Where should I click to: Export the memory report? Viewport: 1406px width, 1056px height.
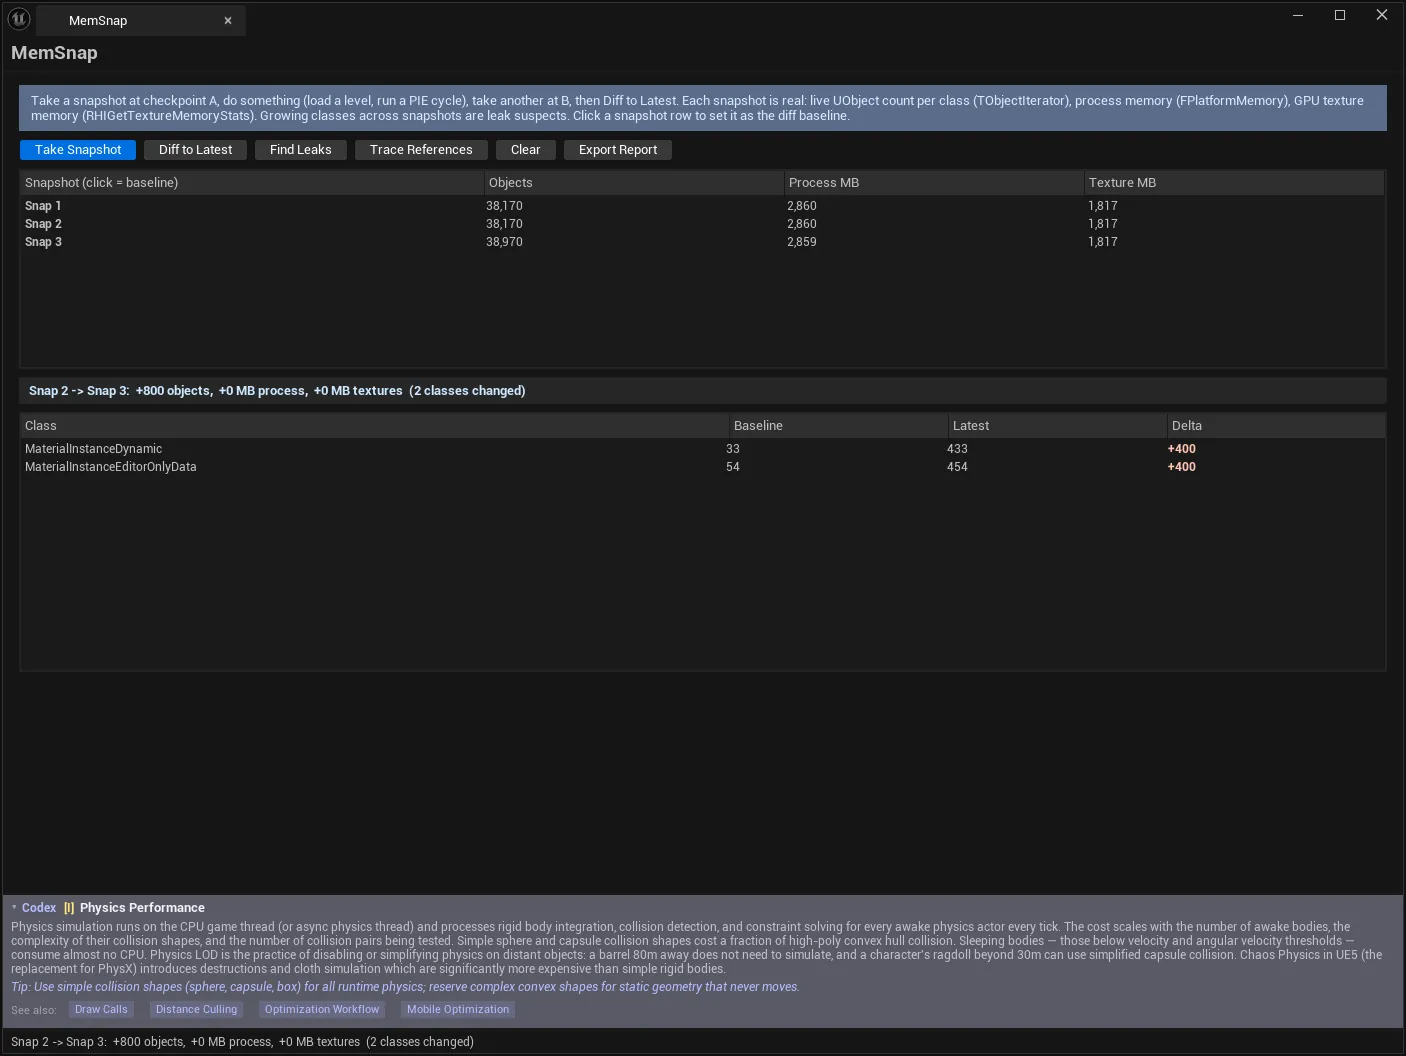[618, 150]
